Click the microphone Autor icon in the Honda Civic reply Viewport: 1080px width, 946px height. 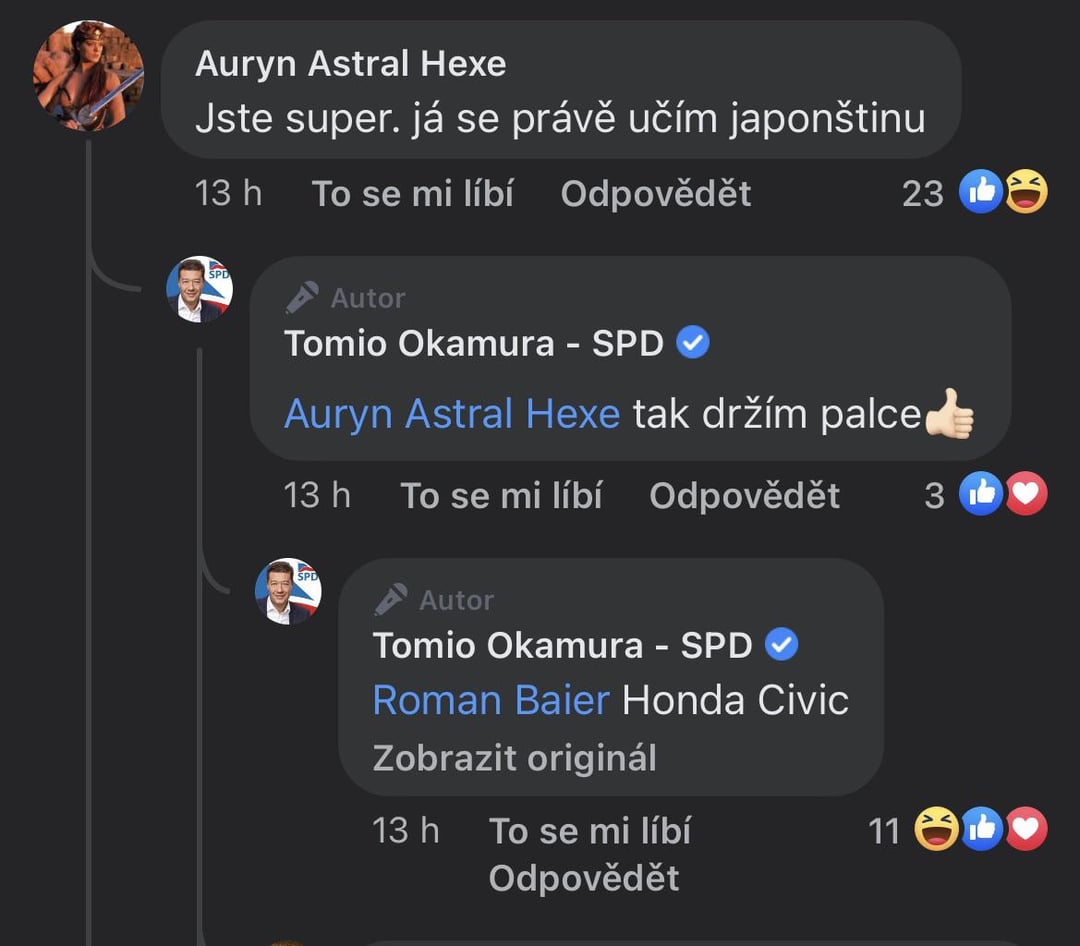click(391, 599)
